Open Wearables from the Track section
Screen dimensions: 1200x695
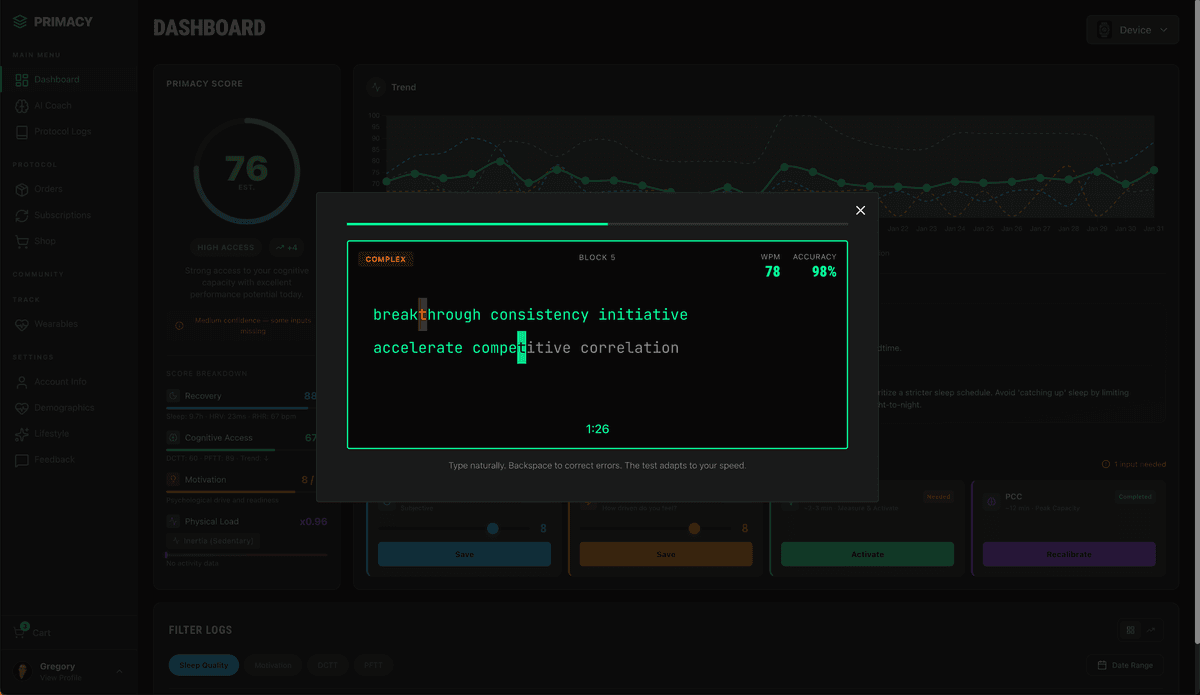pyautogui.click(x=69, y=324)
